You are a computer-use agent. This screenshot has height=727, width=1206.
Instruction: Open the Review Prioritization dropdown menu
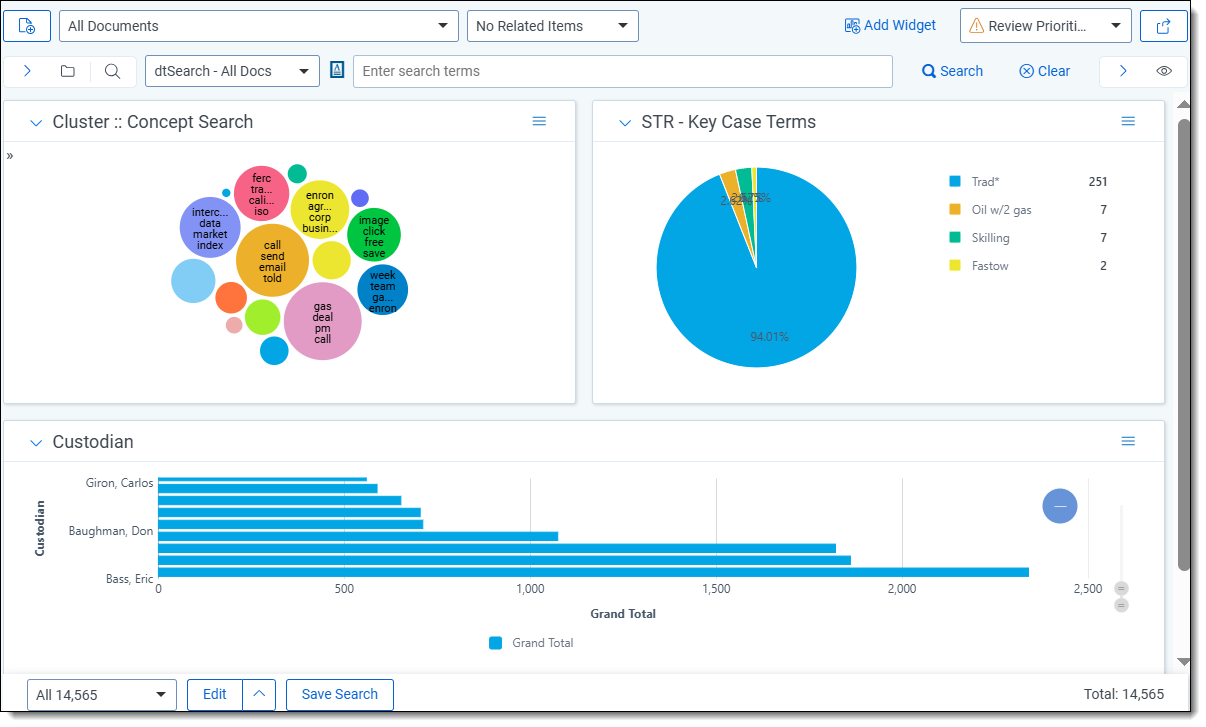[1045, 26]
